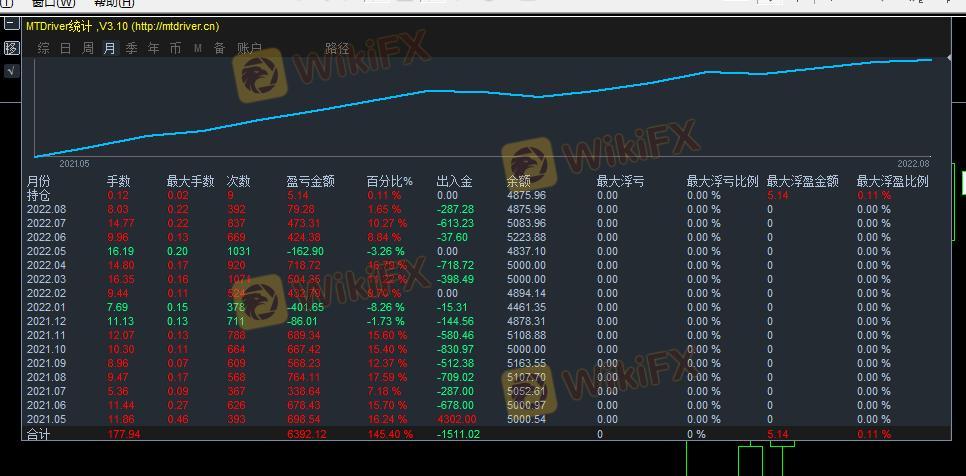Open the 帮助(H) help menu

click(113, 3)
